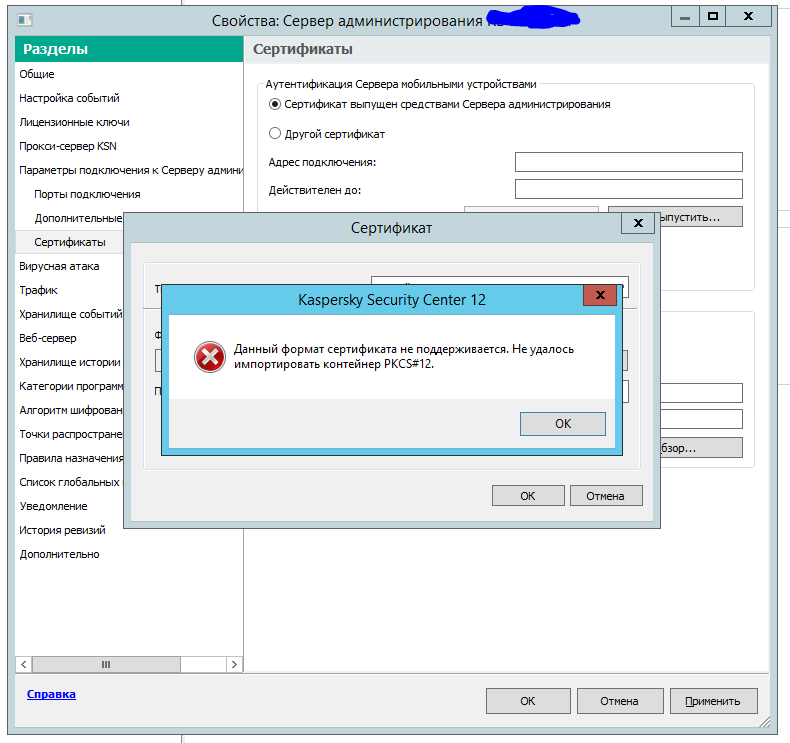Image resolution: width=790 pixels, height=743 pixels.
Task: Open the Дополнительные subsection under connection settings
Action: [78, 218]
